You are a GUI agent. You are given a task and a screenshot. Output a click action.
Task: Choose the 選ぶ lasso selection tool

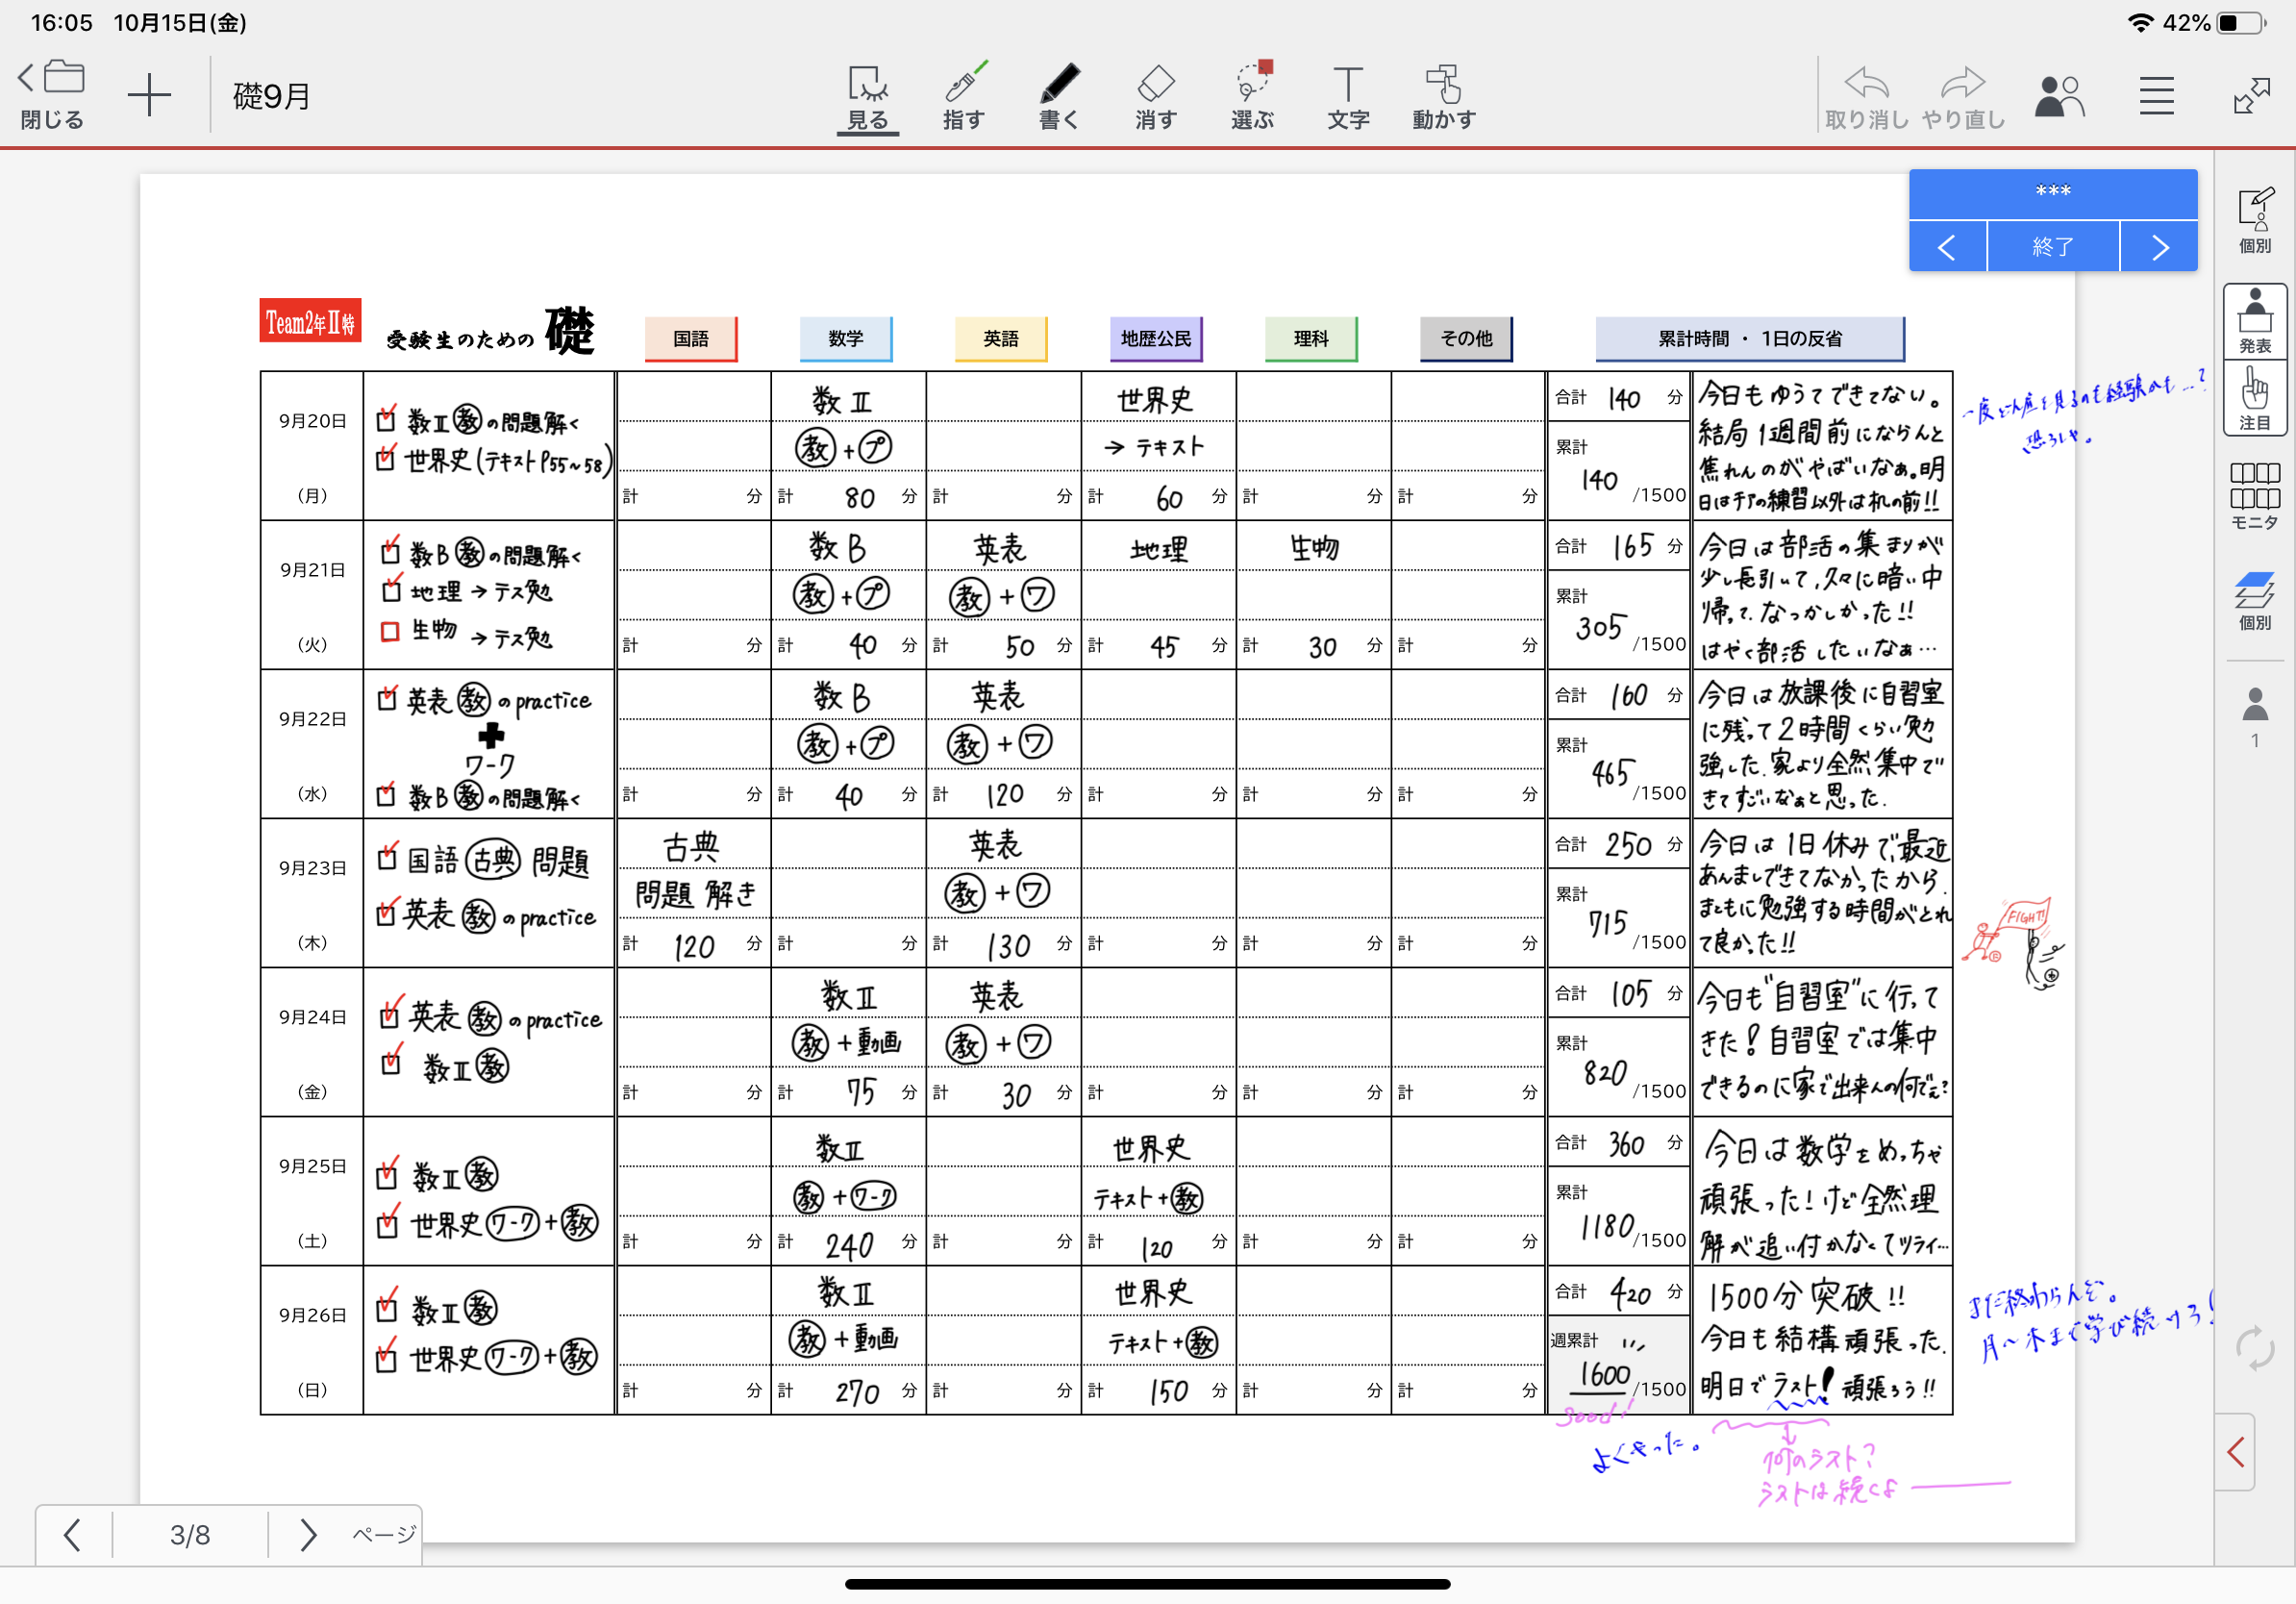1252,96
